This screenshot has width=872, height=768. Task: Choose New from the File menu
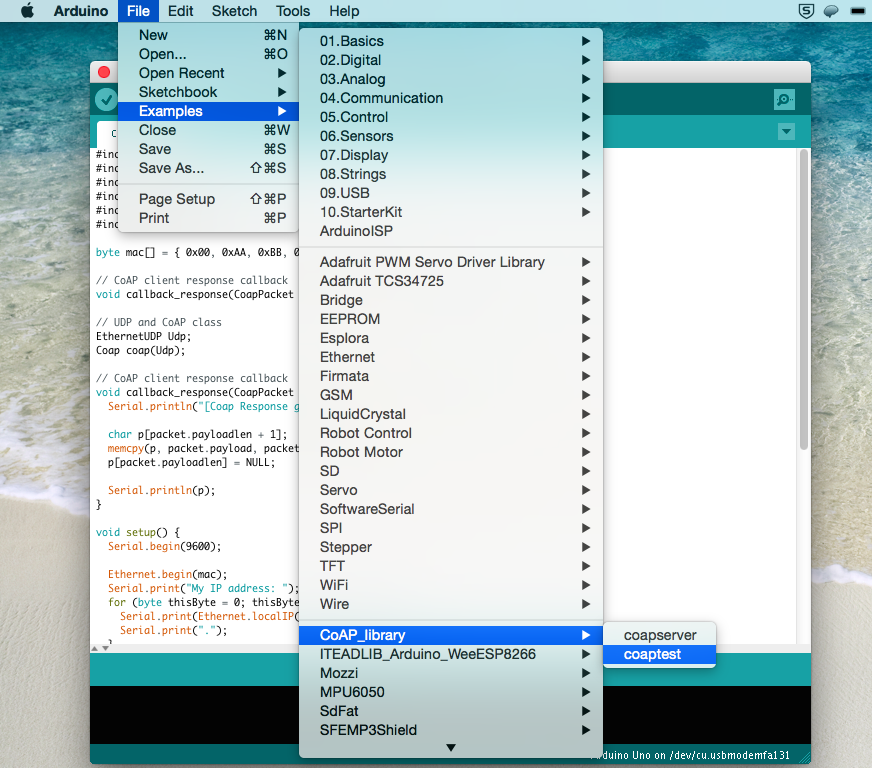(209, 35)
